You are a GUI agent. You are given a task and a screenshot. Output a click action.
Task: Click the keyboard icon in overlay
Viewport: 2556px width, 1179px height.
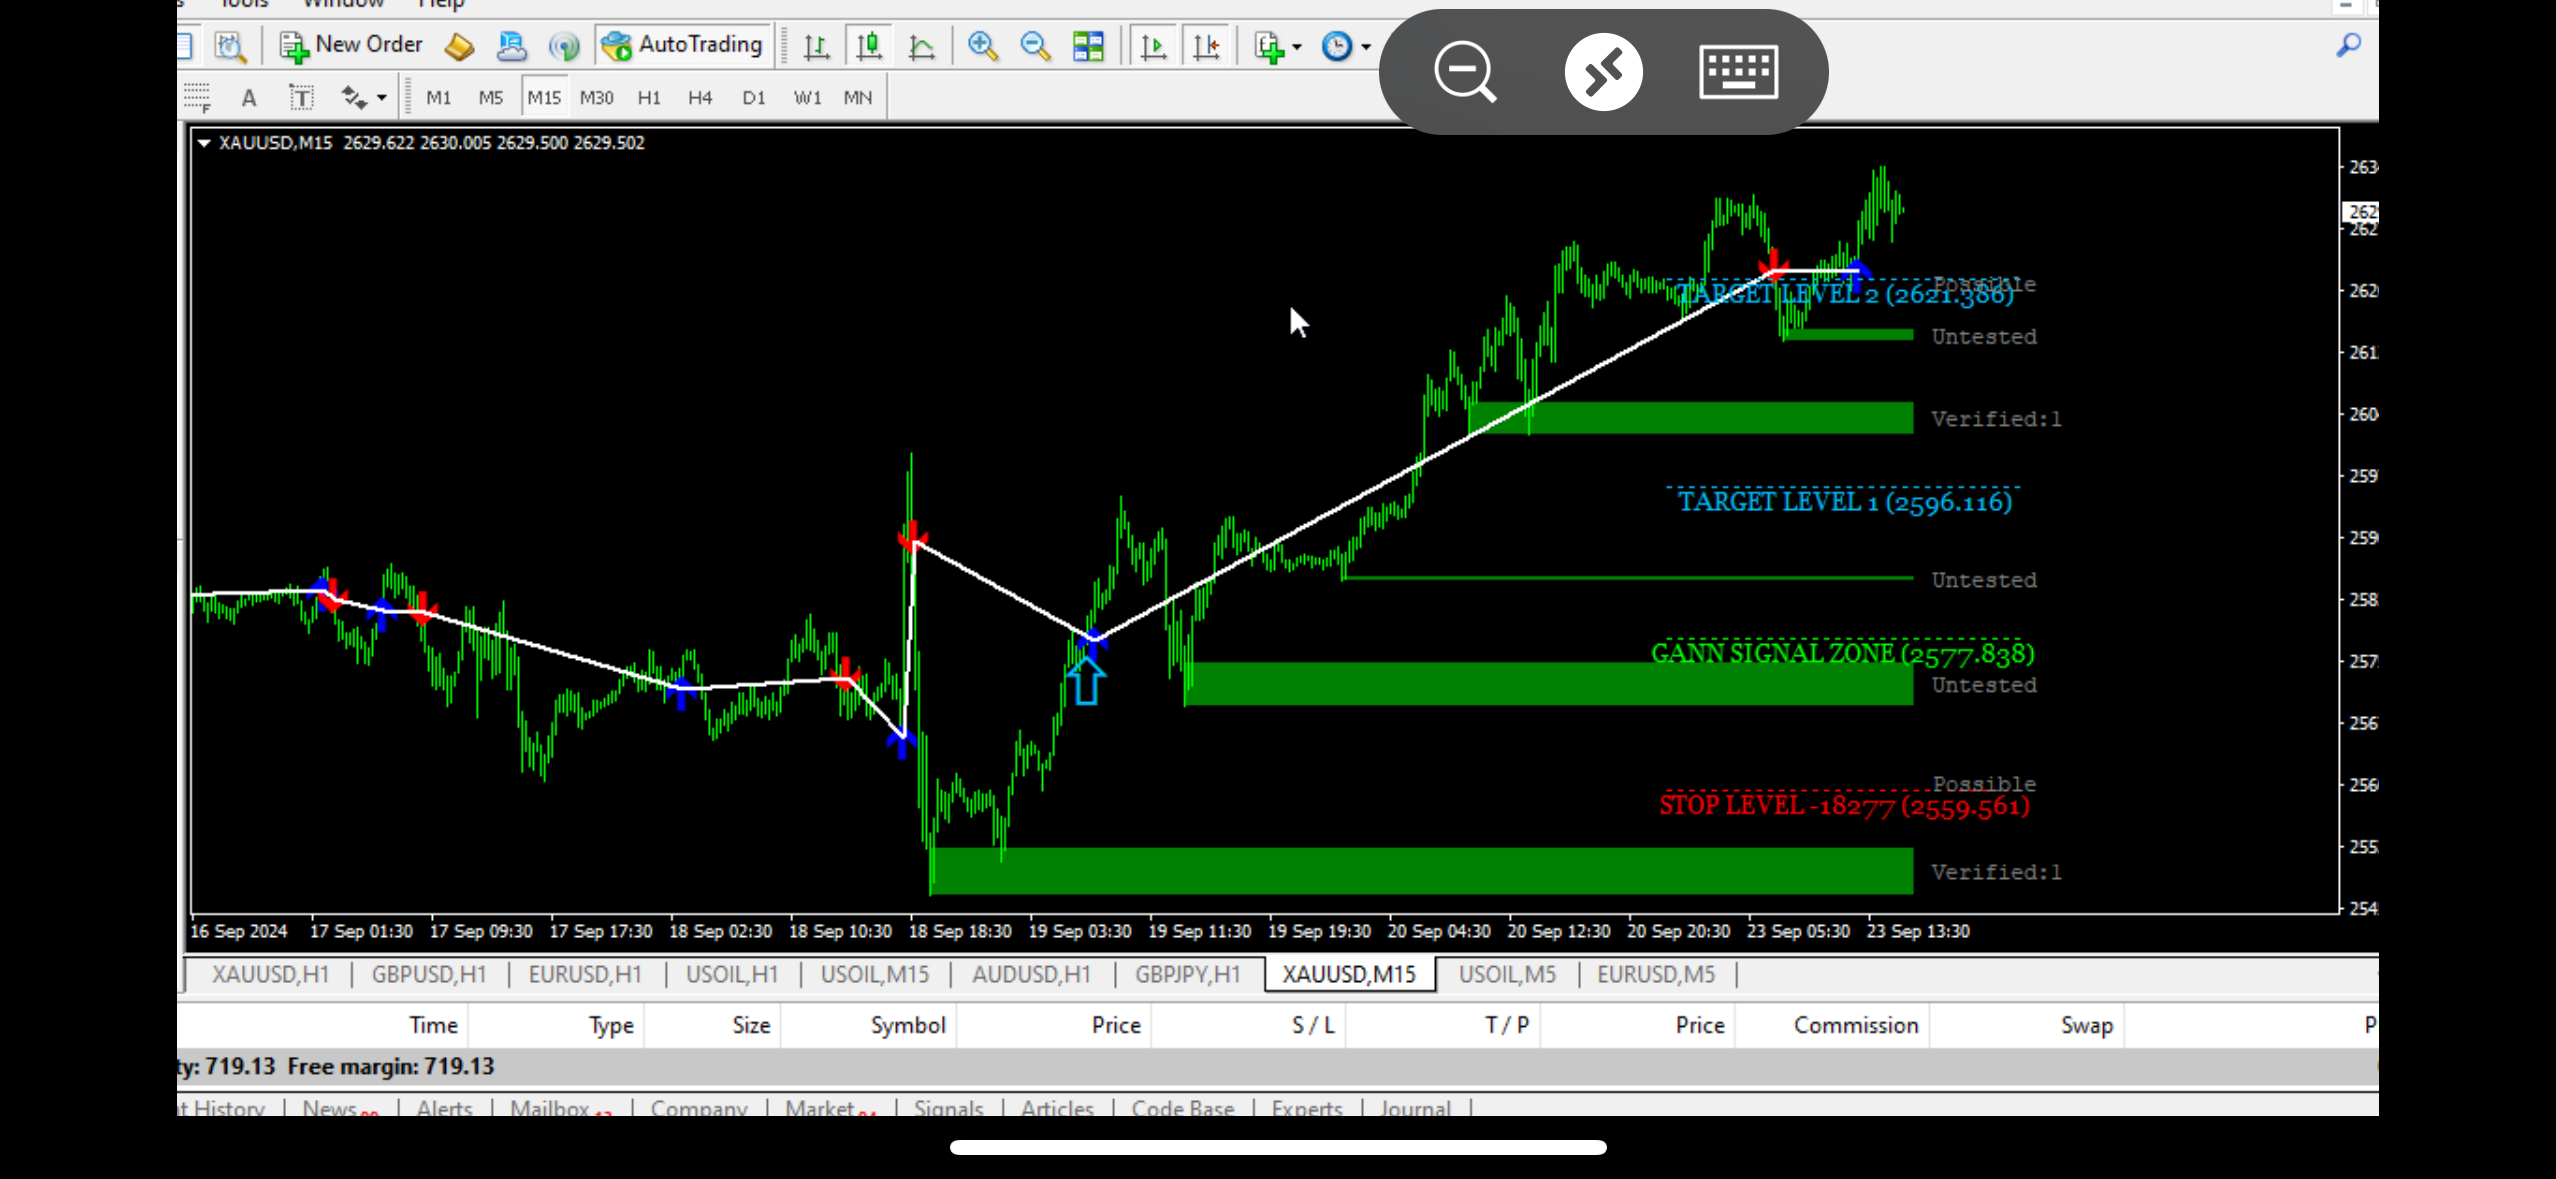[1738, 72]
